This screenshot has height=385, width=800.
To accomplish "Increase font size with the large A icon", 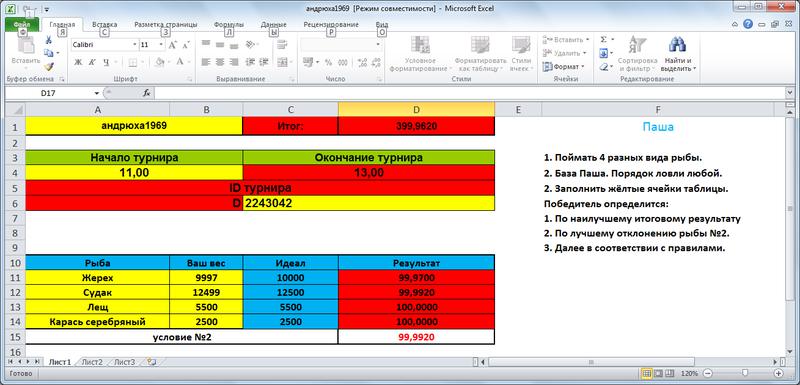I will [172, 45].
